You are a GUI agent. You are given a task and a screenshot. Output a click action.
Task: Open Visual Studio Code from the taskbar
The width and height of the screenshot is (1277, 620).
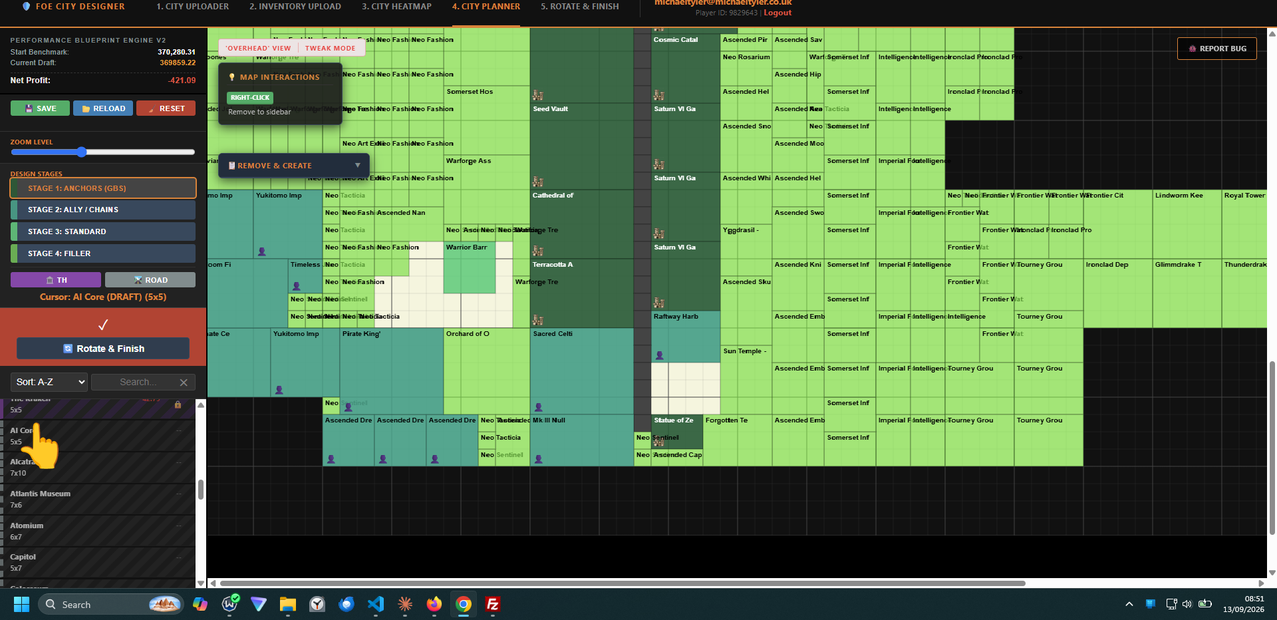click(375, 604)
